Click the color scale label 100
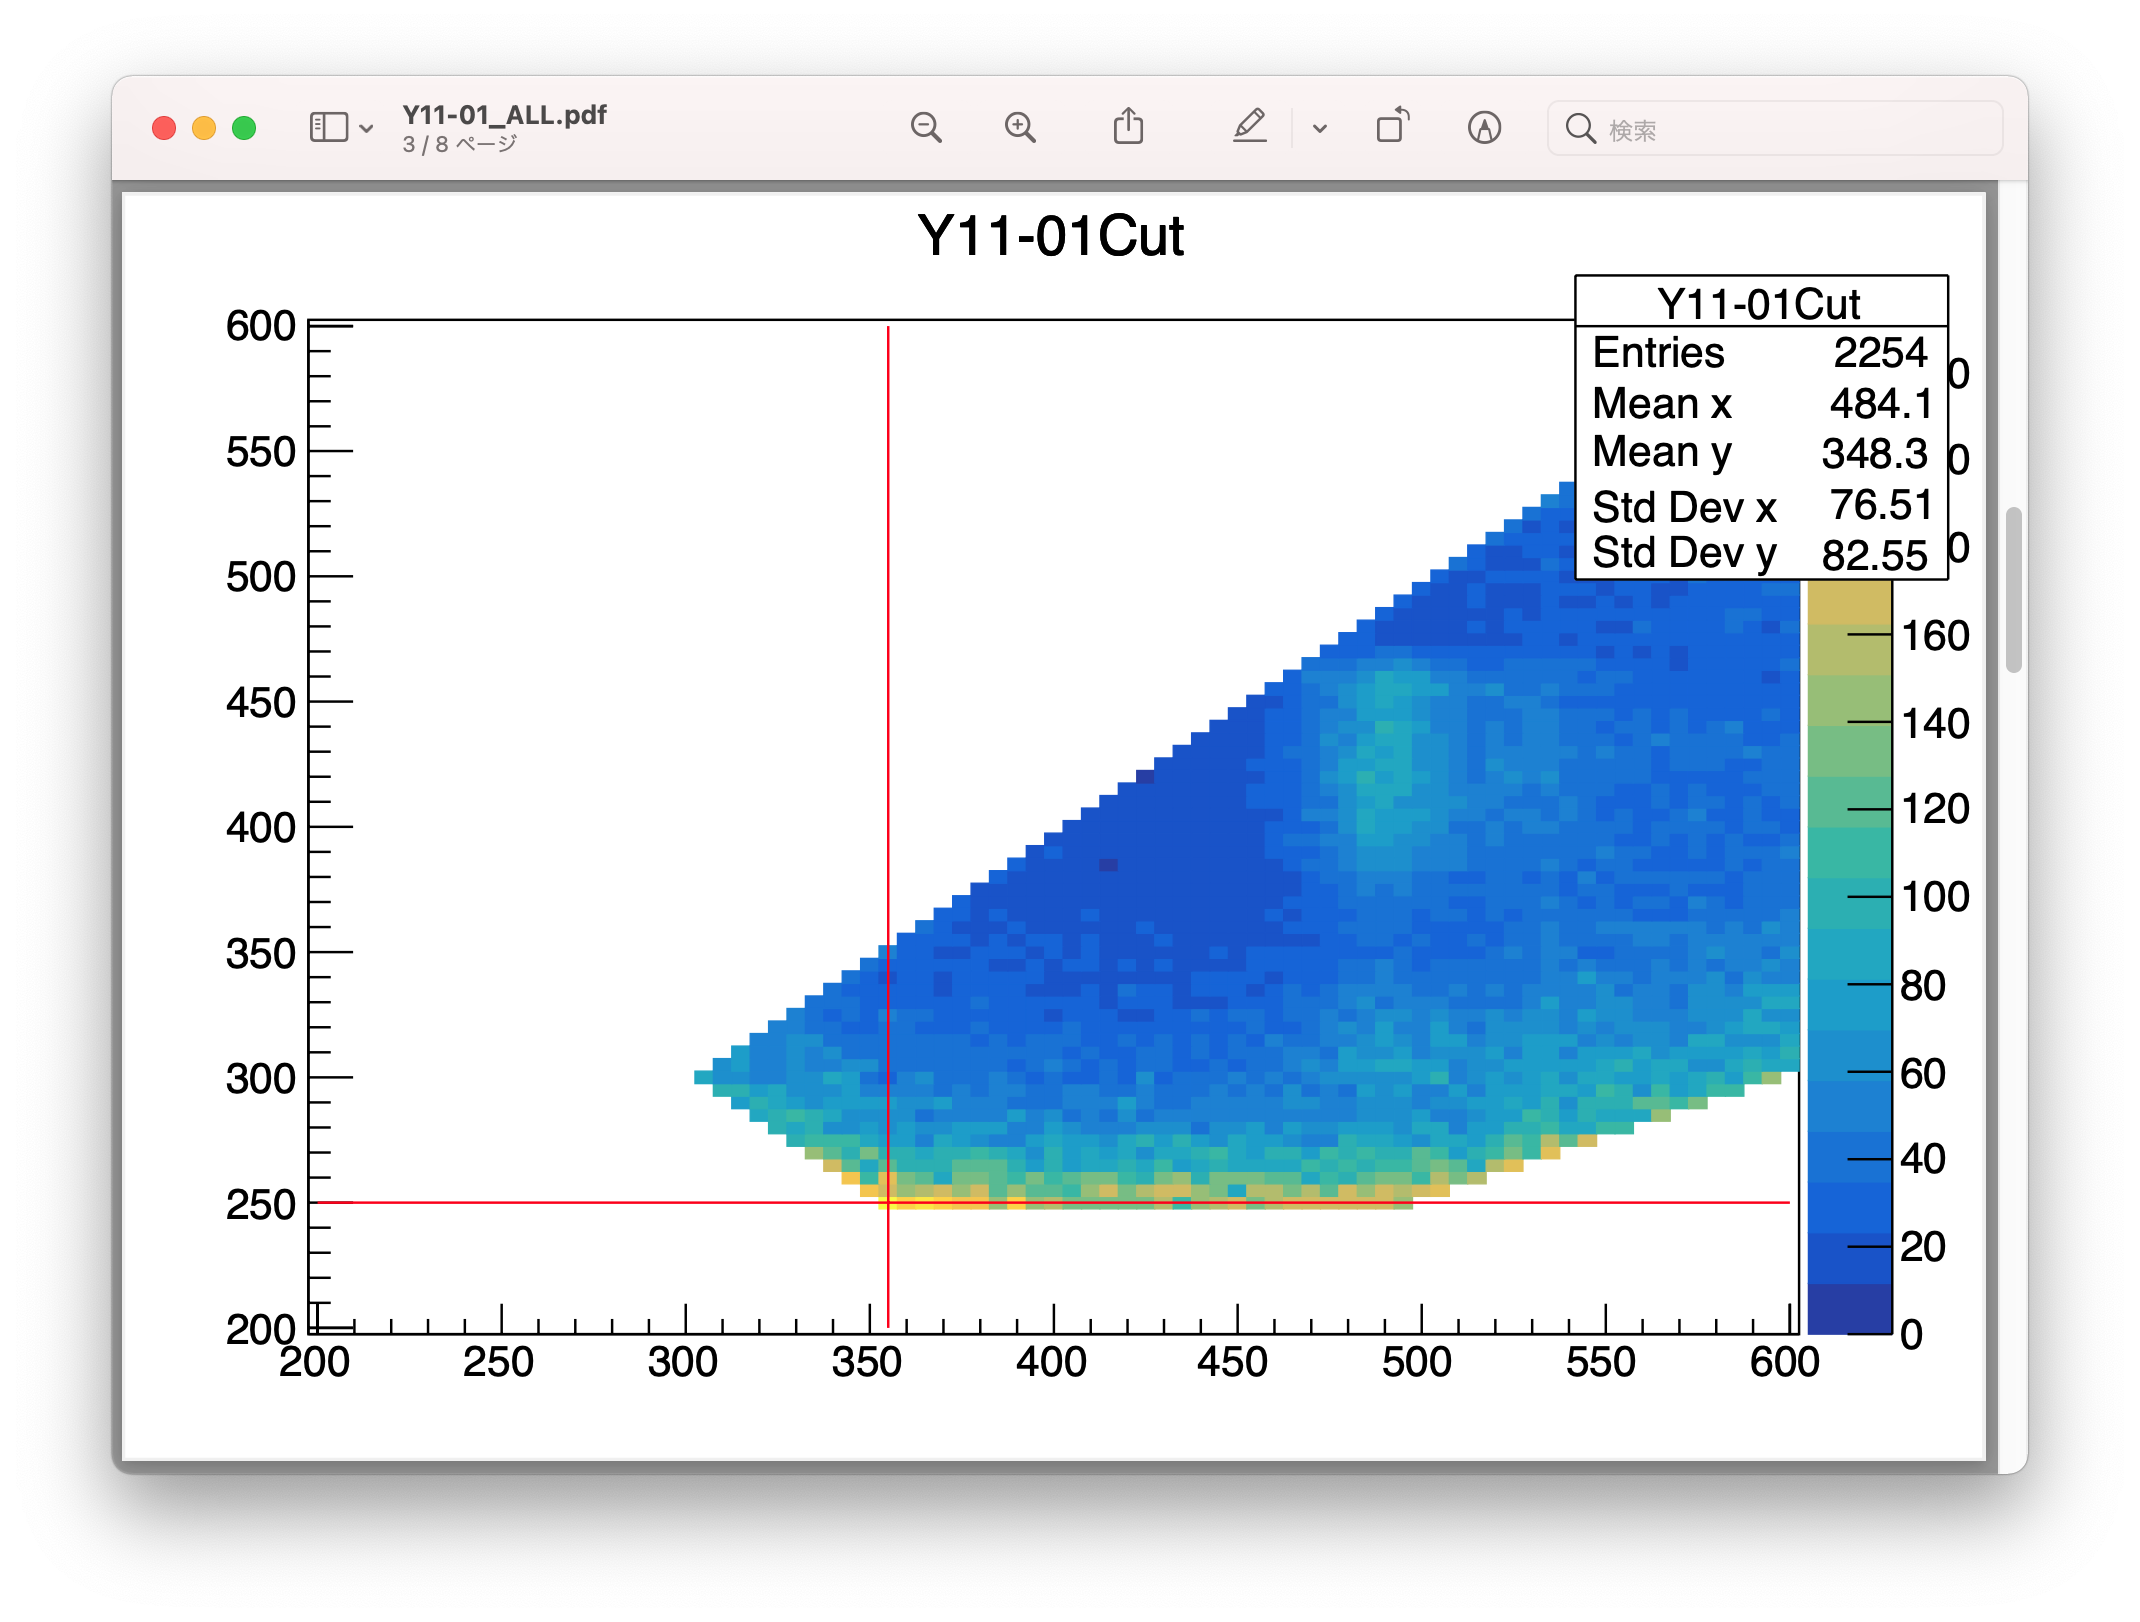Image resolution: width=2140 pixels, height=1622 pixels. 1935,897
